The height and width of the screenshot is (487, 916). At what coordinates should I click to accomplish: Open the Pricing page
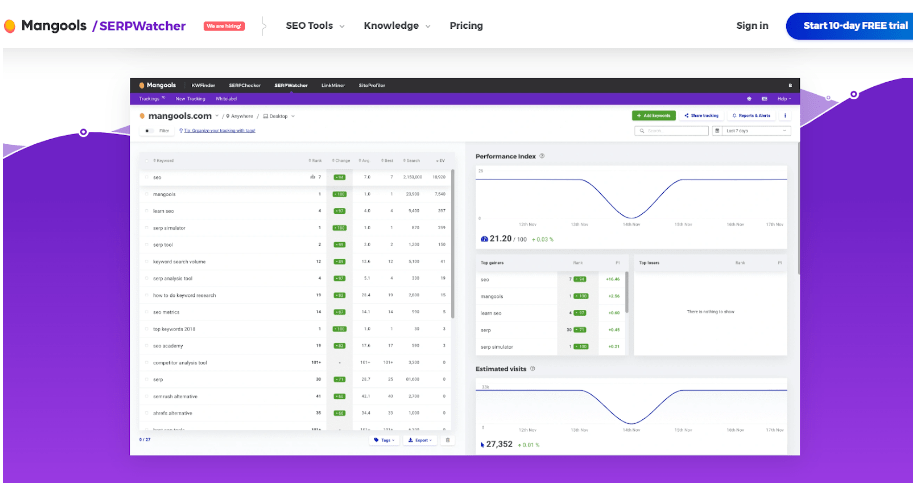(x=466, y=26)
